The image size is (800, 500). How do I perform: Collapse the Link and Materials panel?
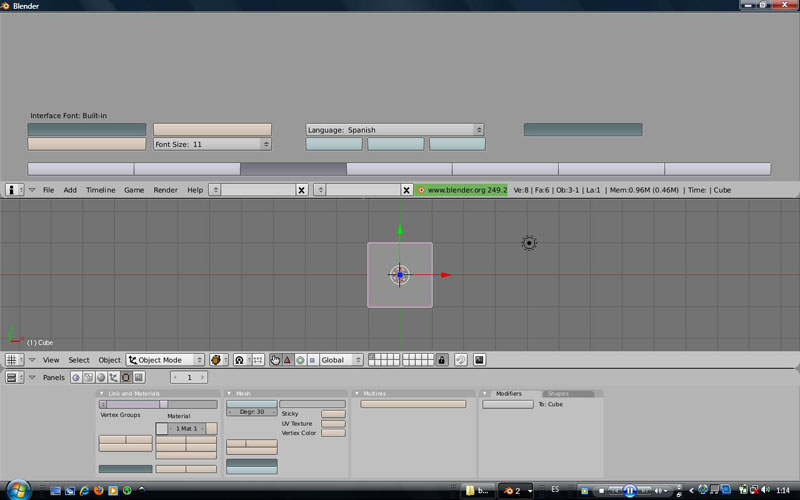tap(102, 393)
